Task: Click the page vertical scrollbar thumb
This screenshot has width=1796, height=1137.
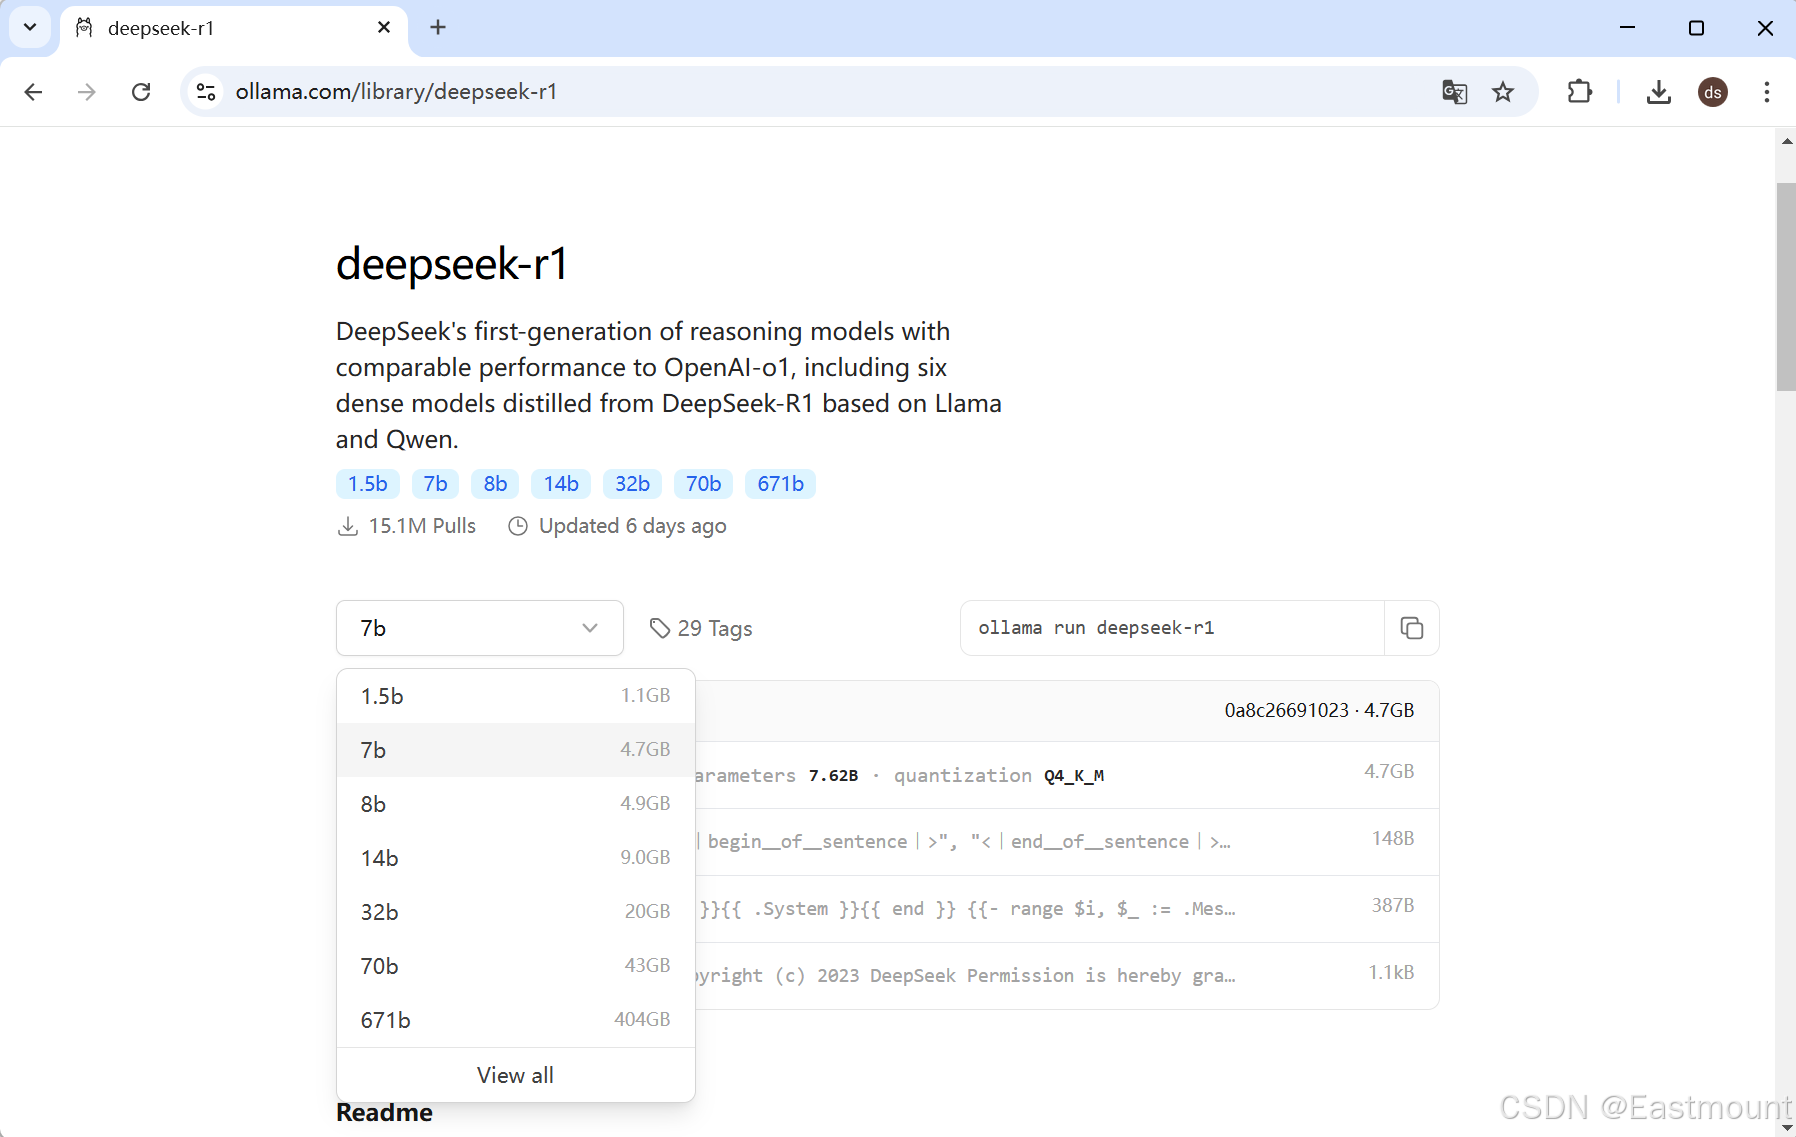Action: 1786,287
